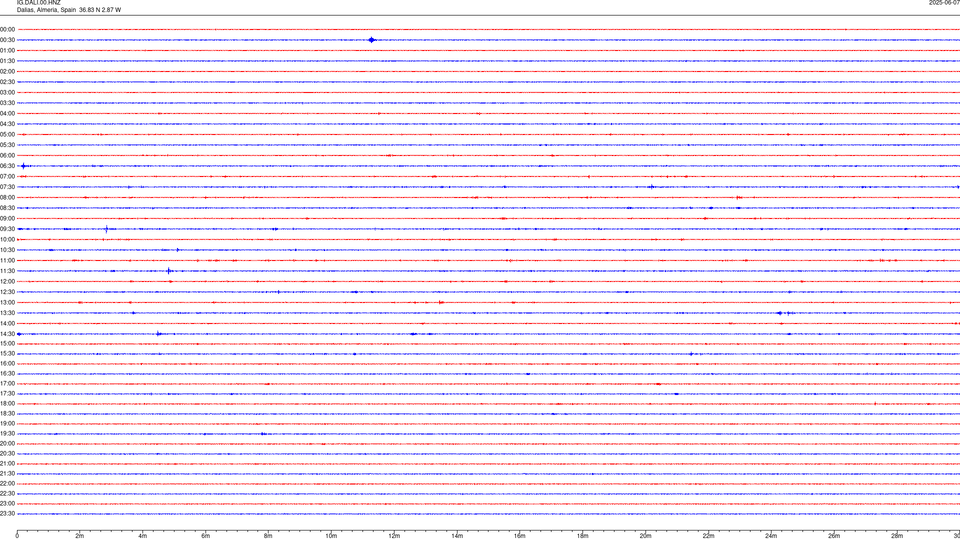Click the 26m tick label on the time axis
The image size is (960, 540).
click(x=834, y=536)
